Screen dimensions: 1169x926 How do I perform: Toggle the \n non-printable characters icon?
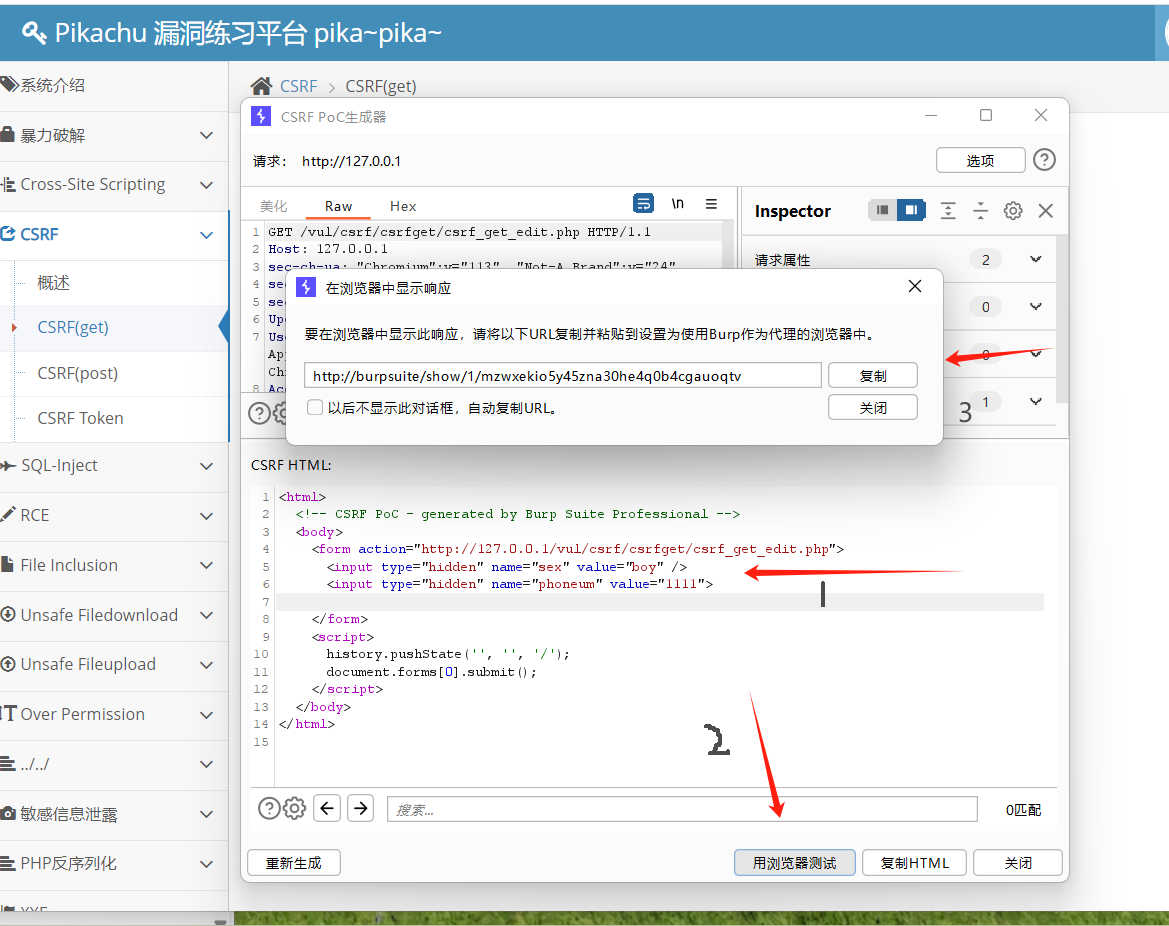[678, 204]
